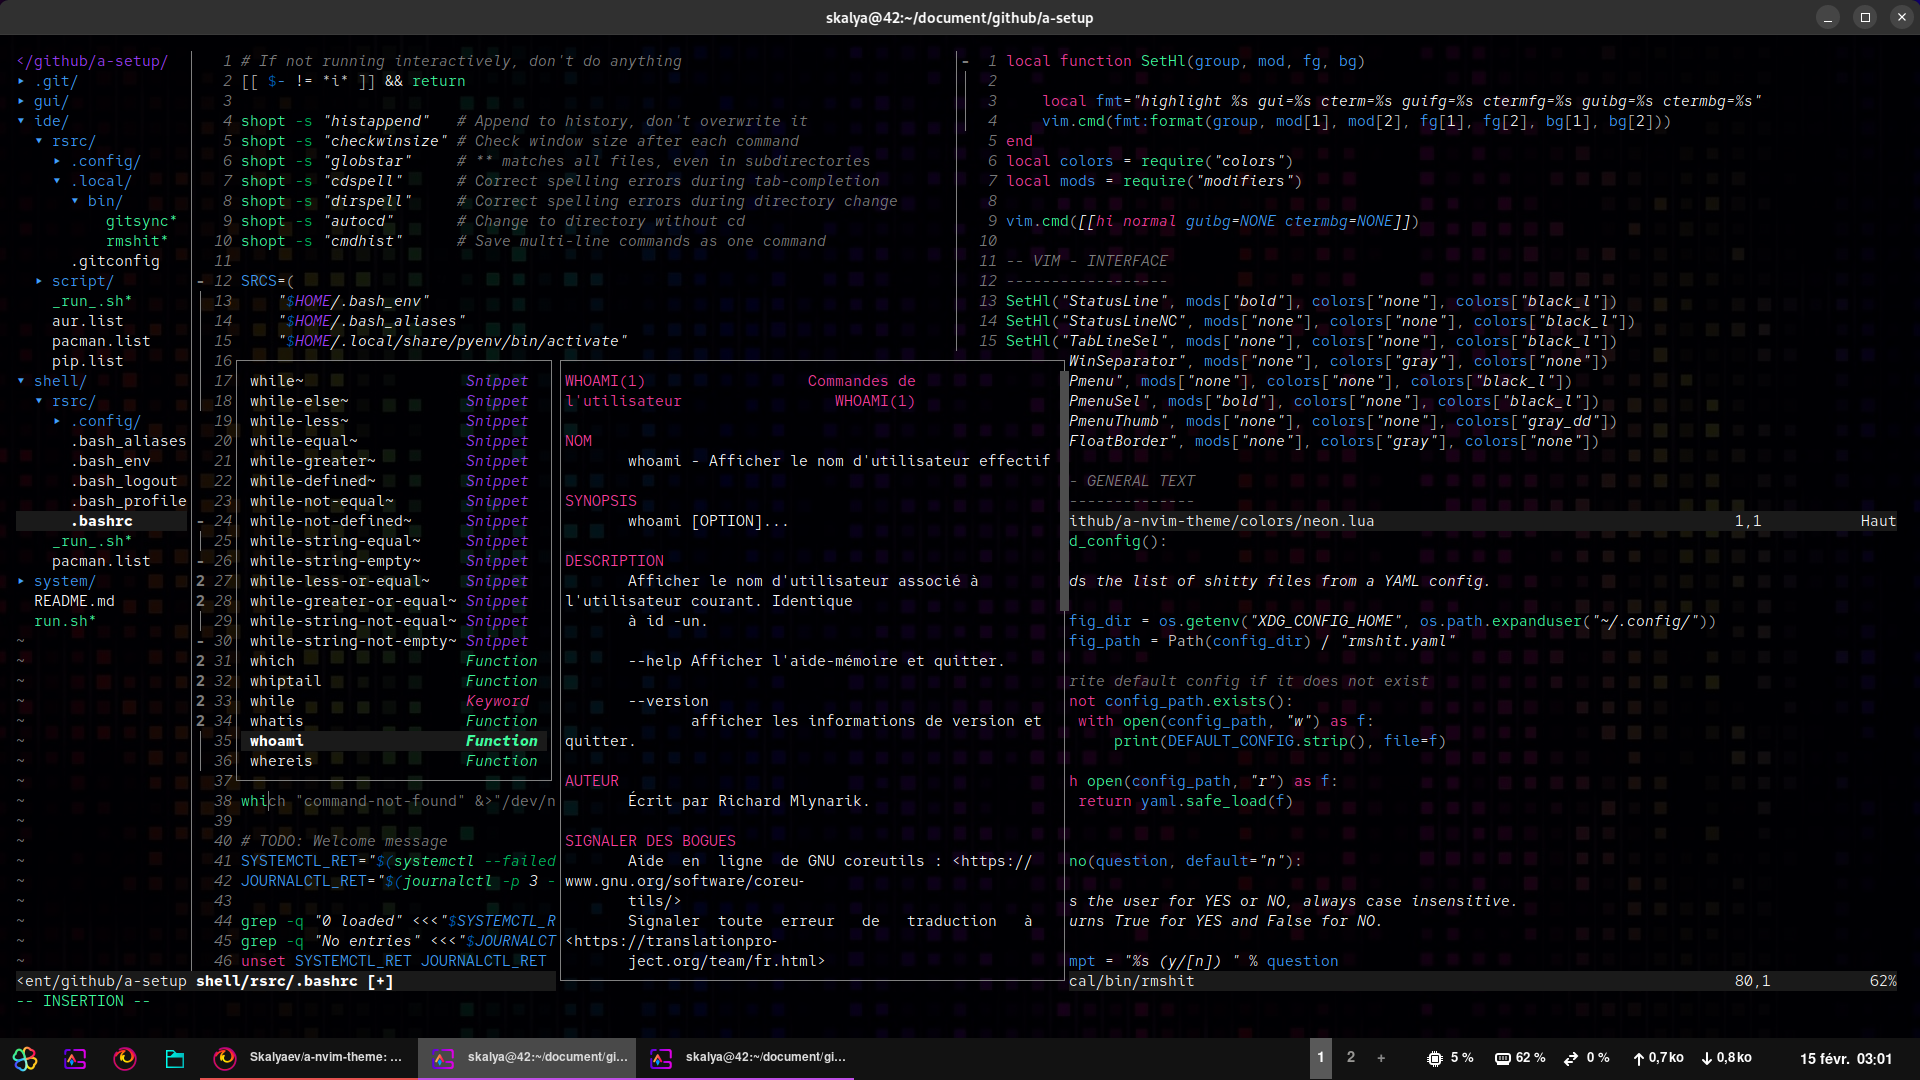Open the pinned Firefox browser icon

[x=125, y=1058]
